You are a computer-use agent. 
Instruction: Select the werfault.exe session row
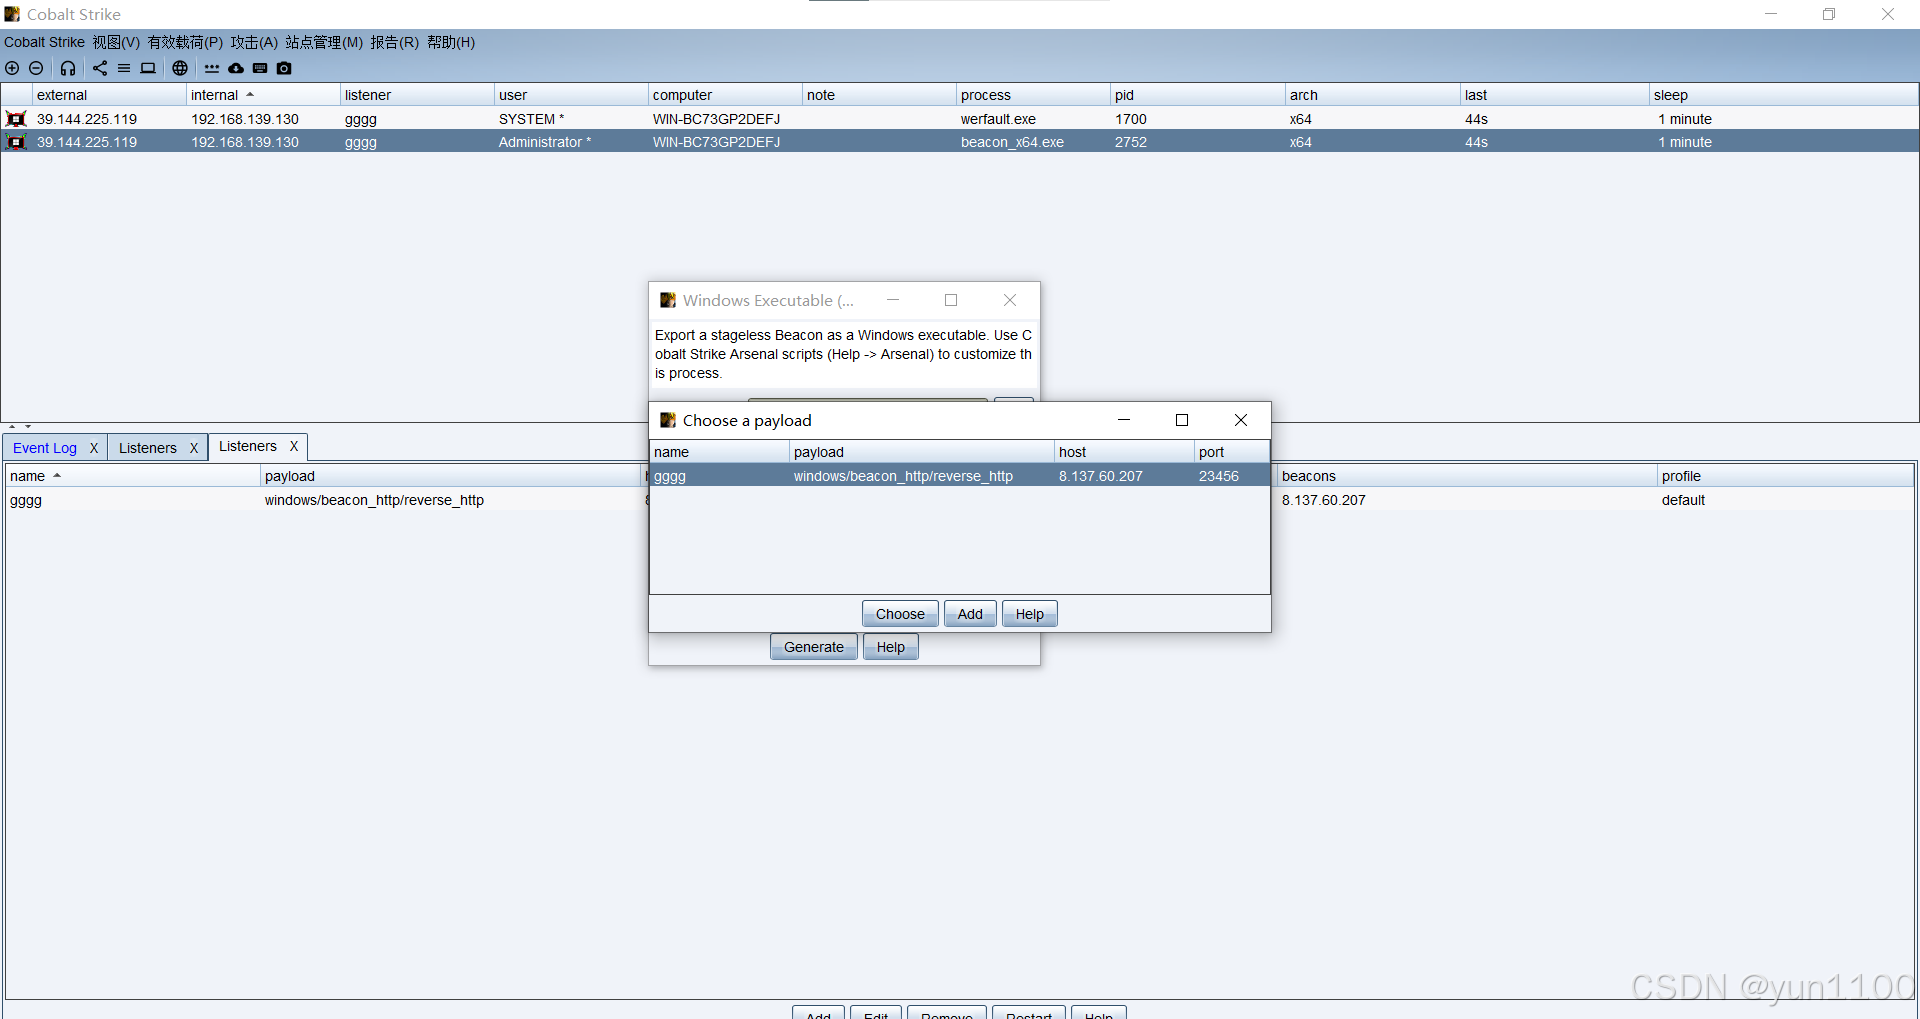960,119
